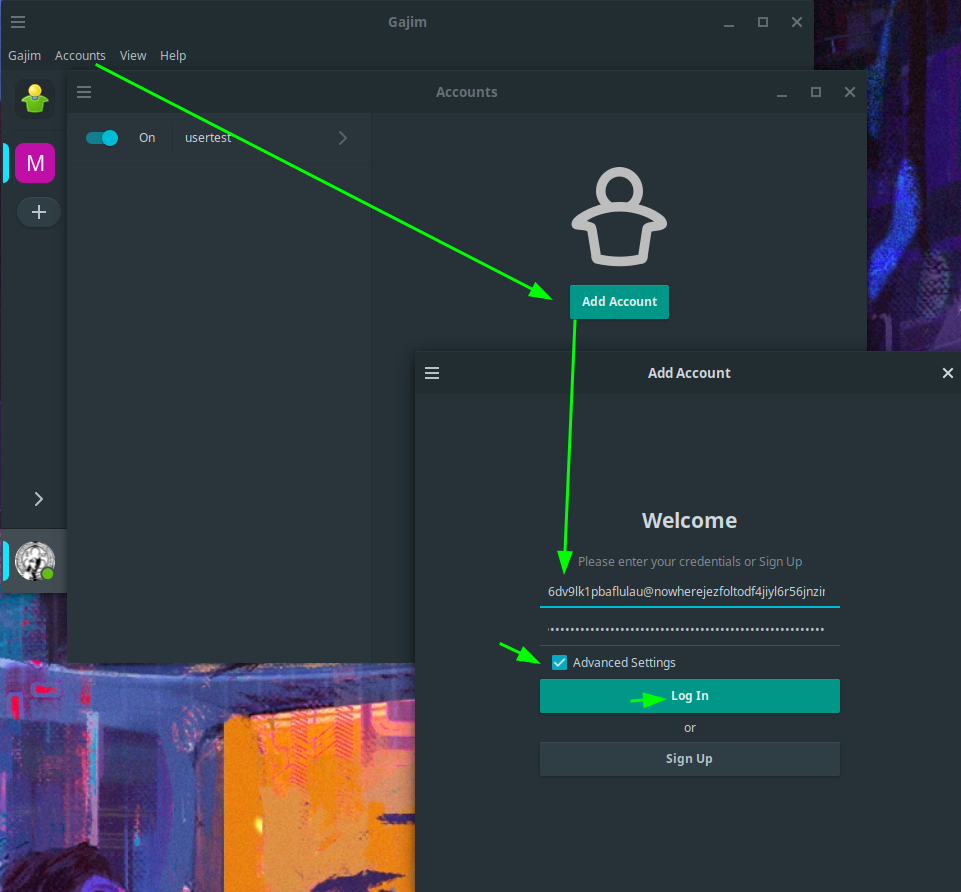Screen dimensions: 961x892
Task: Minimize the Gajim main window
Action: pos(729,24)
